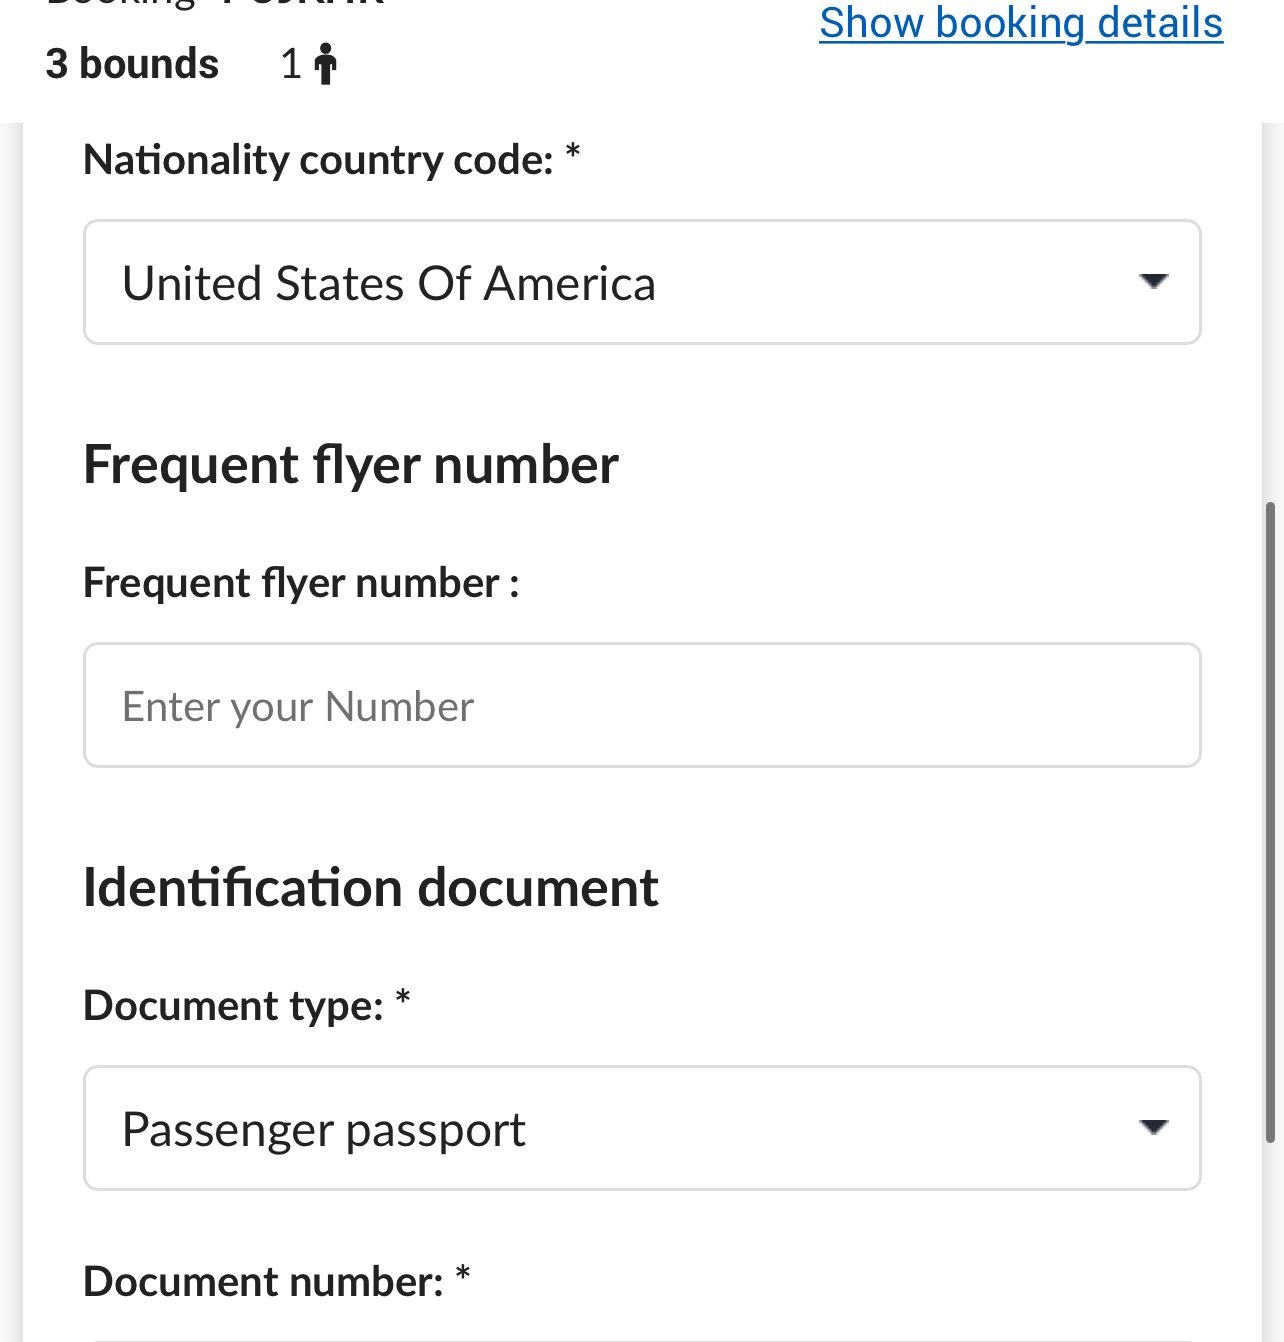Click the Enter your Number input field
Viewport: 1284px width, 1342px height.
click(640, 706)
